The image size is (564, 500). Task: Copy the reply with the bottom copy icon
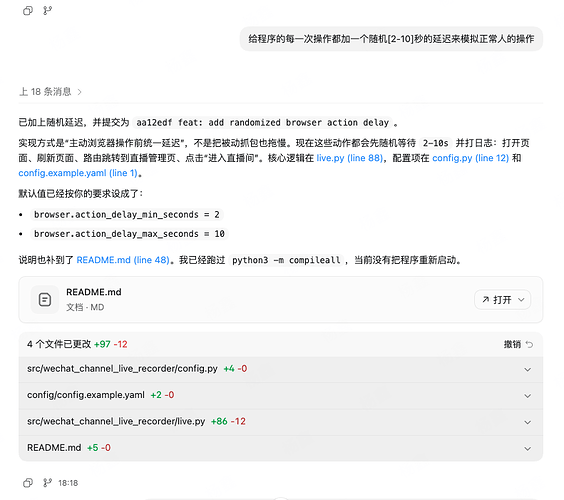coord(28,483)
